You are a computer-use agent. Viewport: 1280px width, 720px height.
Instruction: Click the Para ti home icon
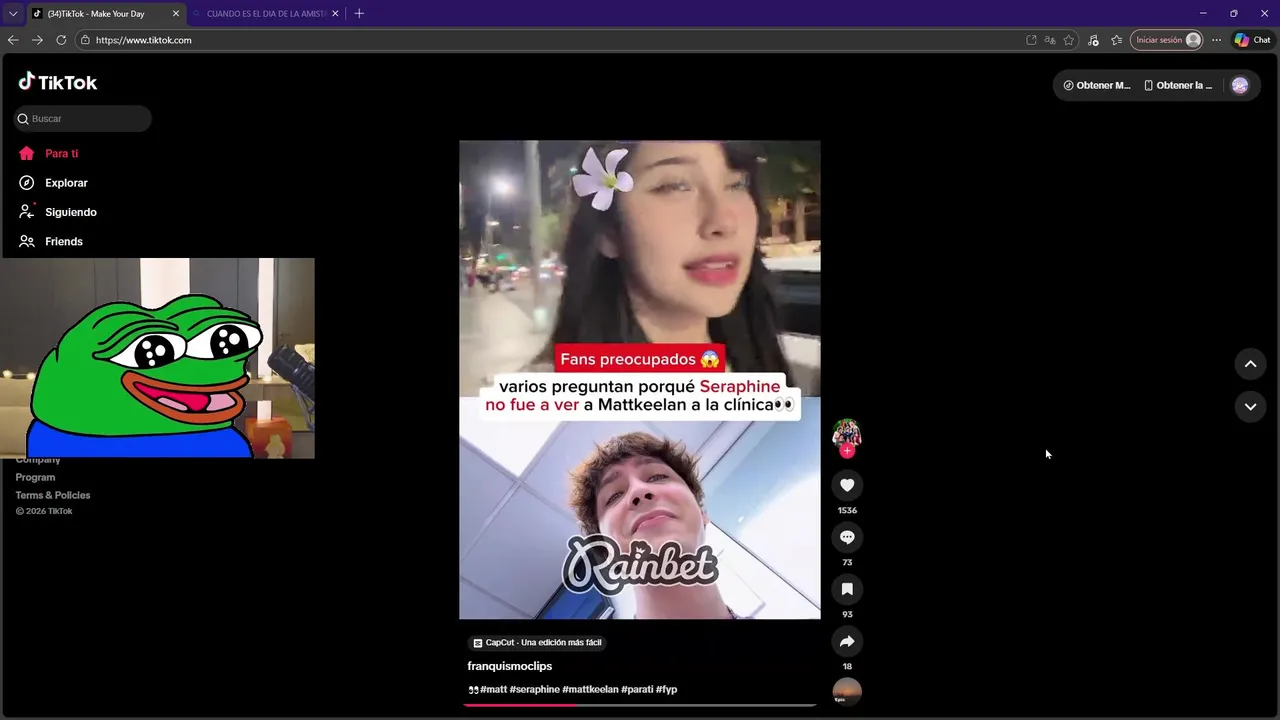tap(27, 153)
